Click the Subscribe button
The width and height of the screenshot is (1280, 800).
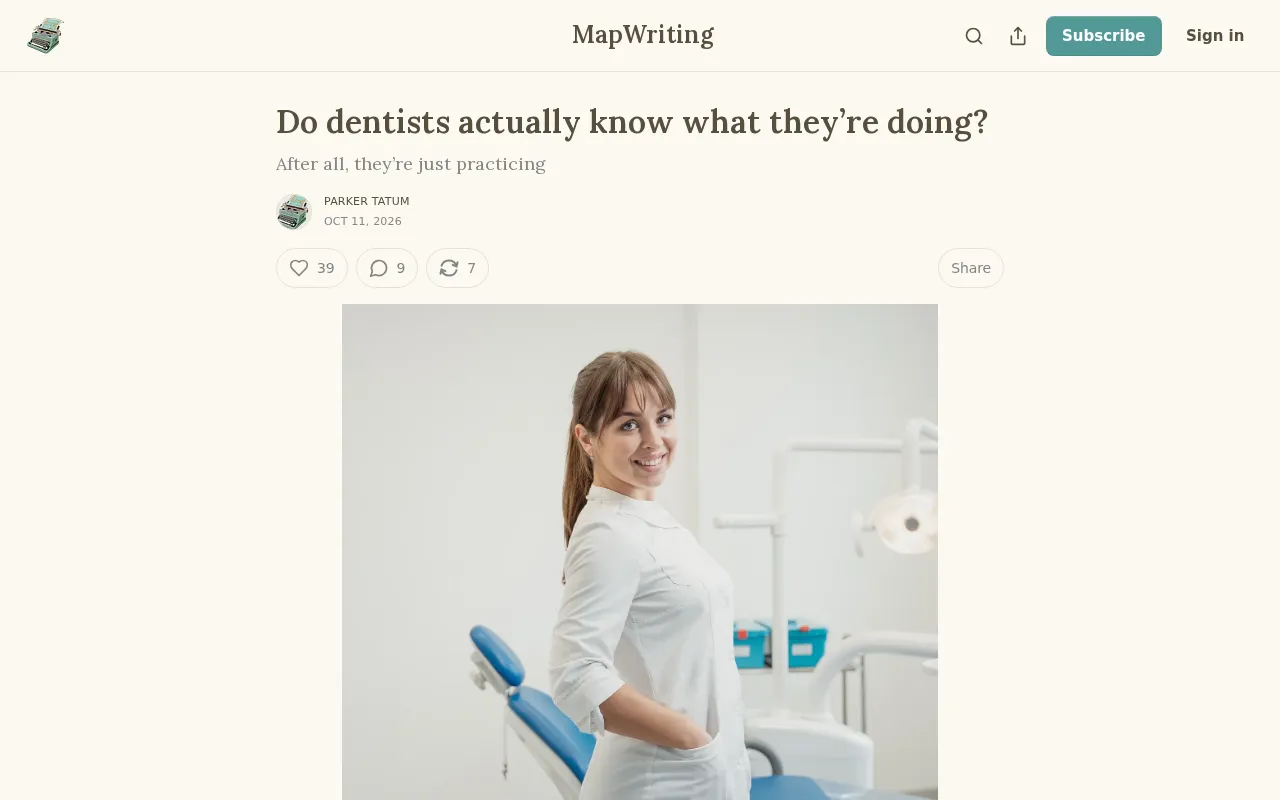click(1104, 36)
